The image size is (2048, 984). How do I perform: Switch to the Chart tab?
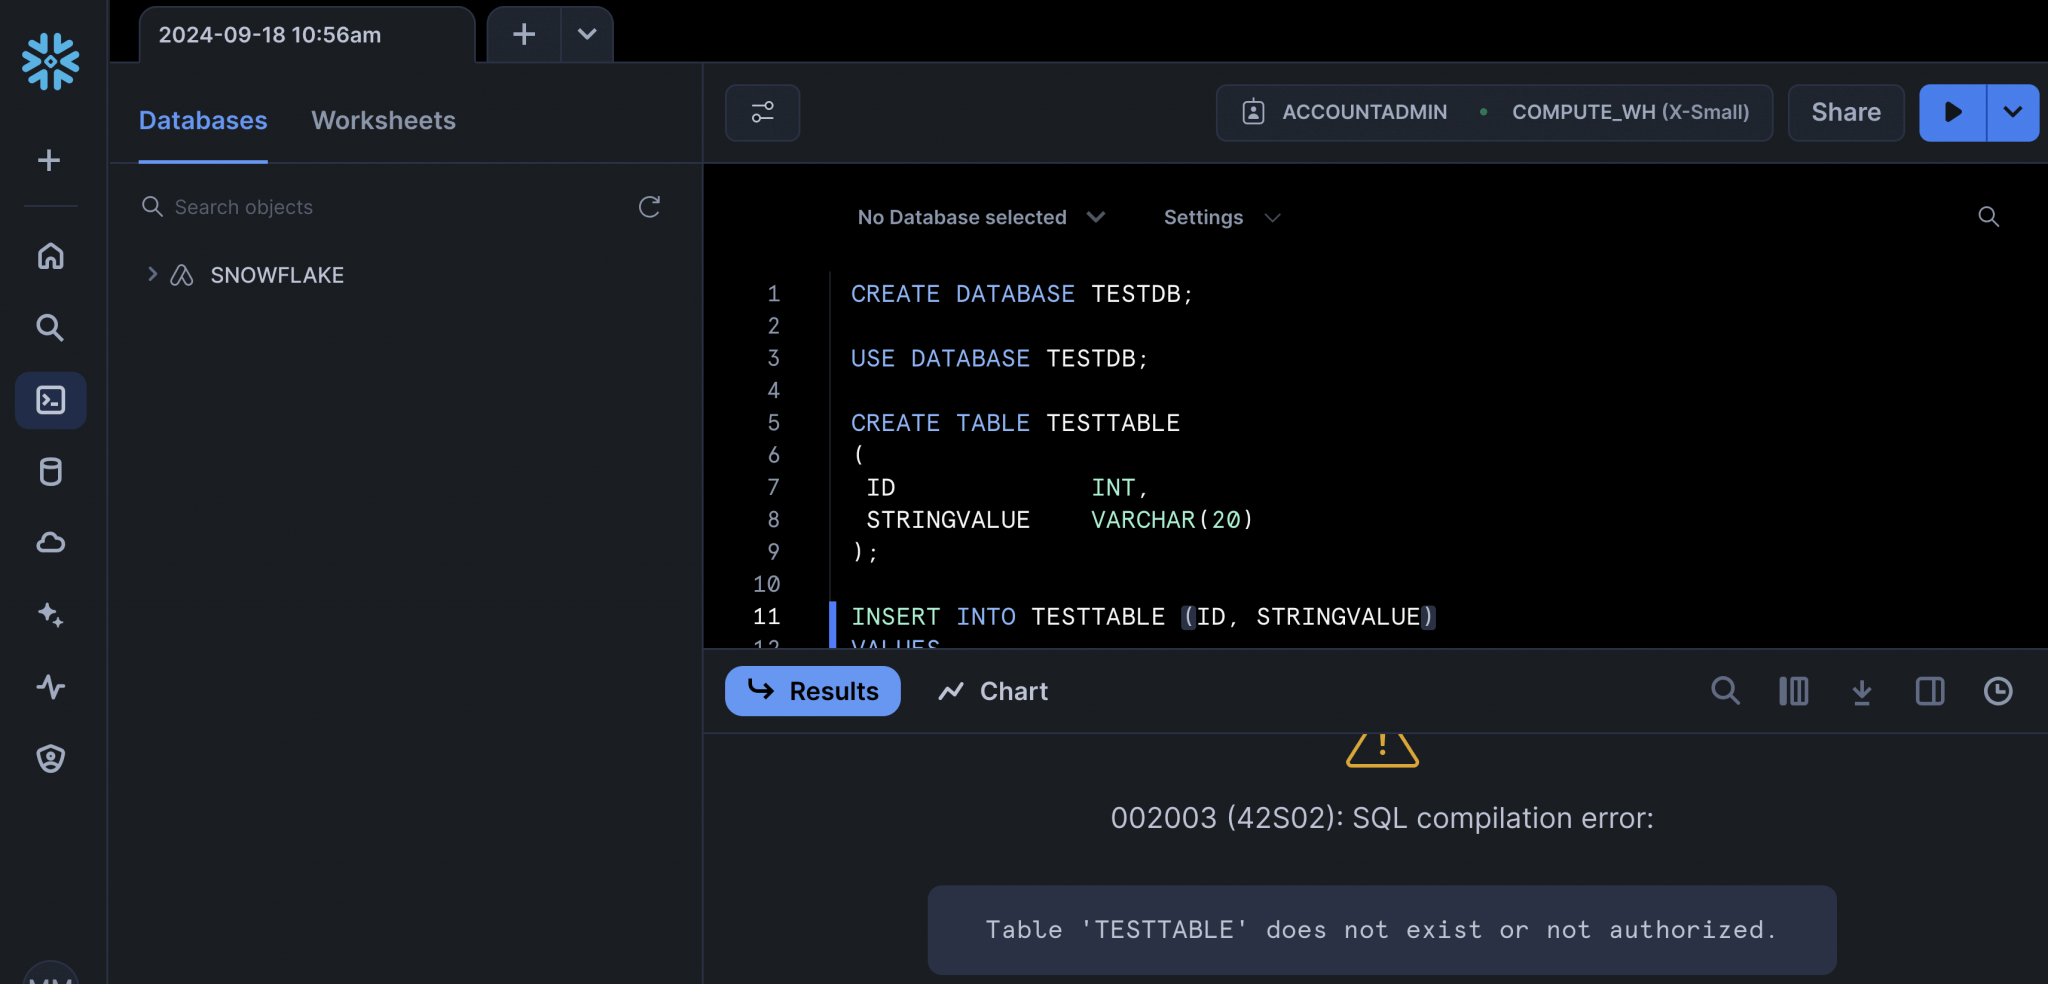(993, 692)
